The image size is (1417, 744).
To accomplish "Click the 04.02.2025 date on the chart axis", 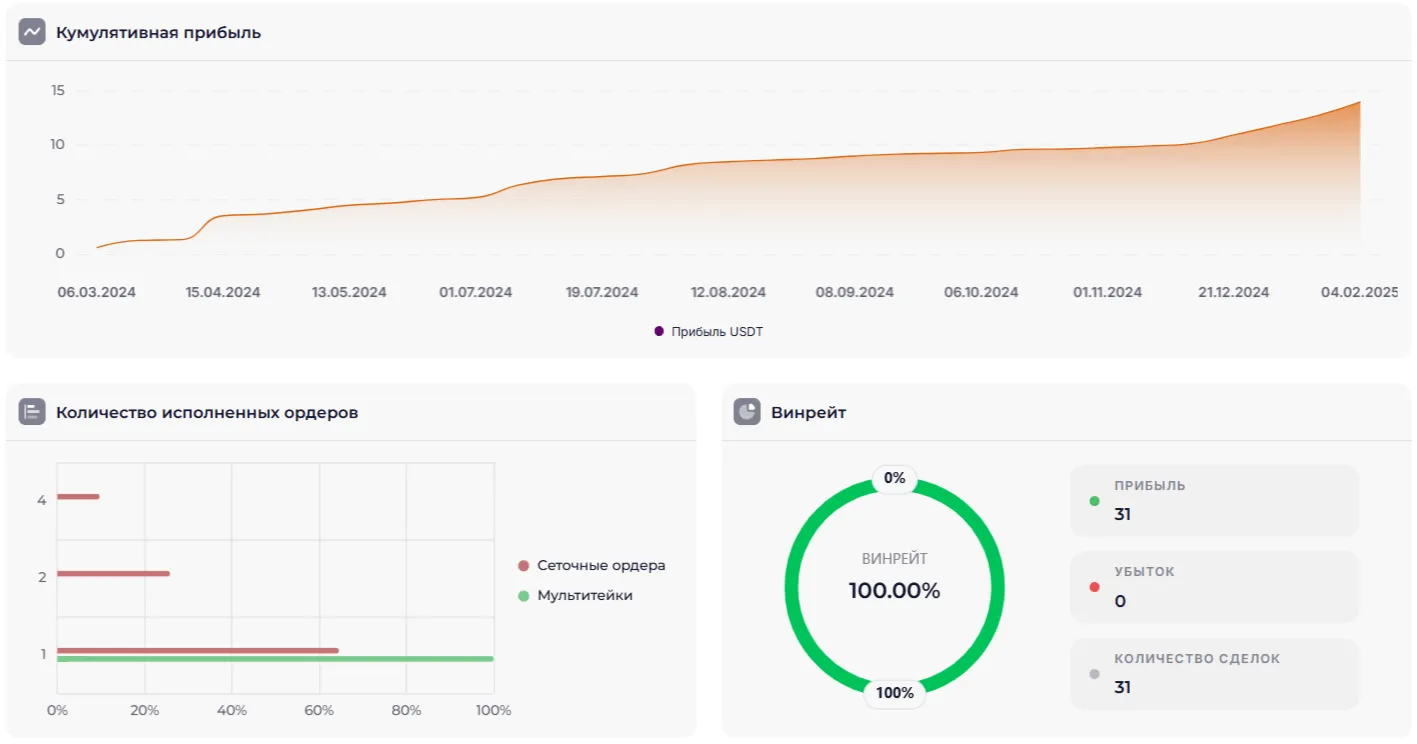I will pos(1359,293).
